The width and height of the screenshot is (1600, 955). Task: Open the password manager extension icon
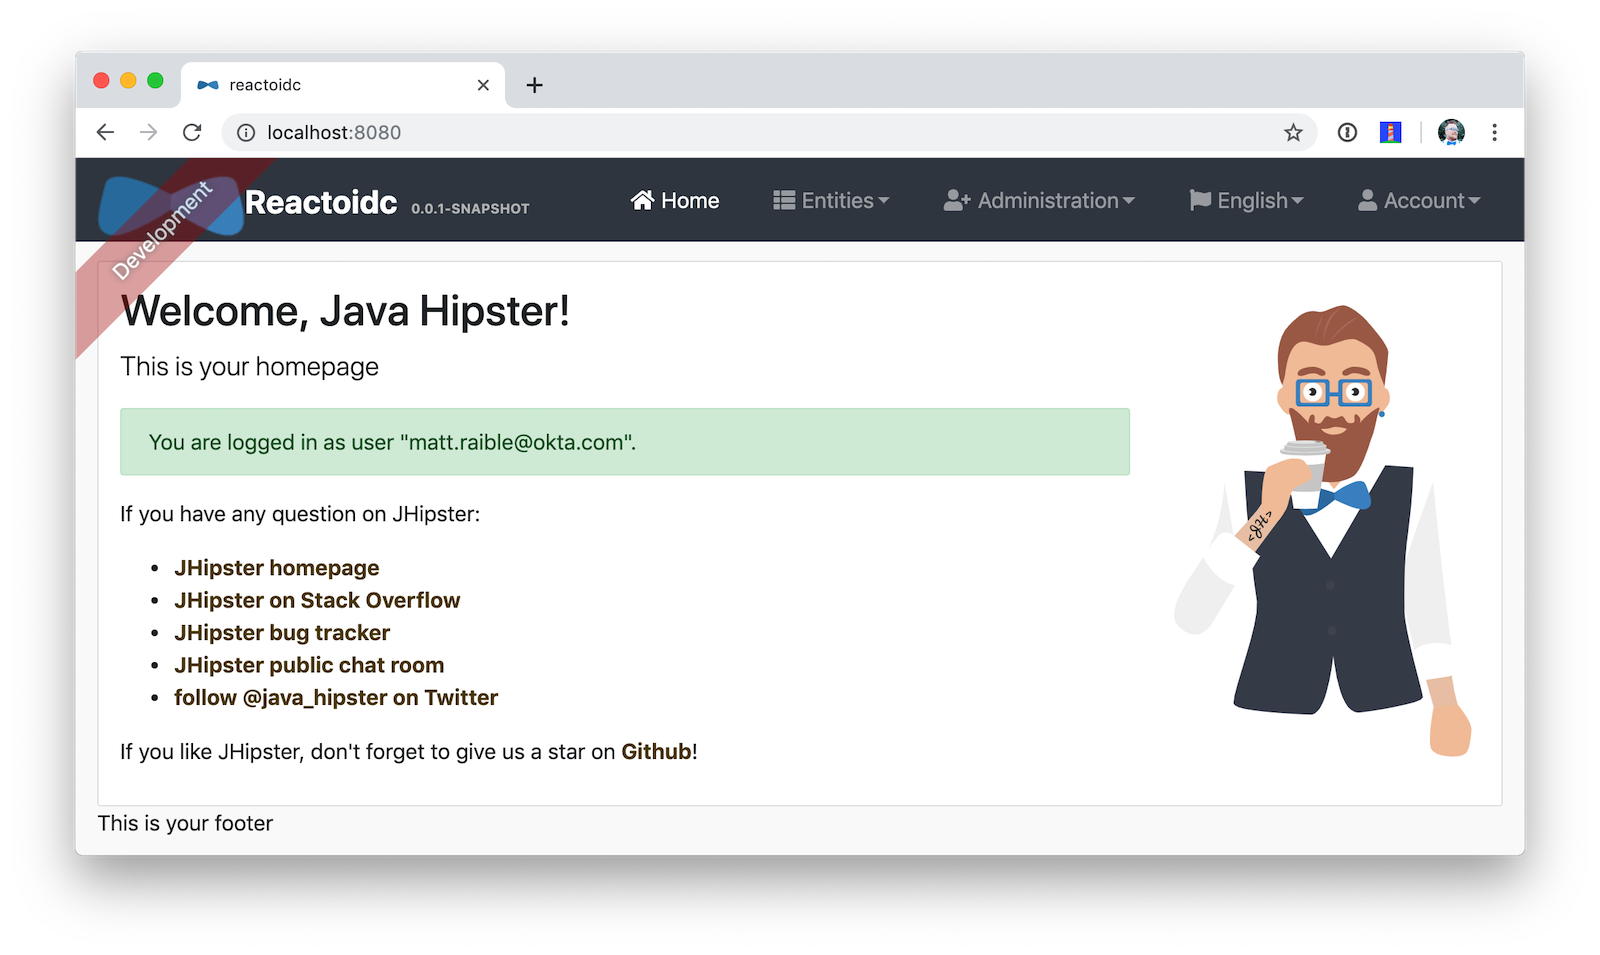pyautogui.click(x=1347, y=133)
